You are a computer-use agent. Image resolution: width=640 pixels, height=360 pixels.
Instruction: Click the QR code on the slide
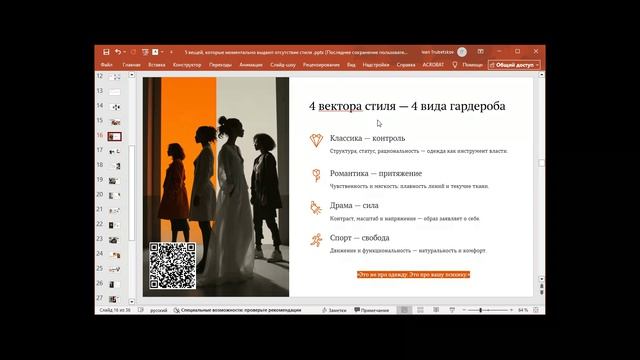coord(172,265)
